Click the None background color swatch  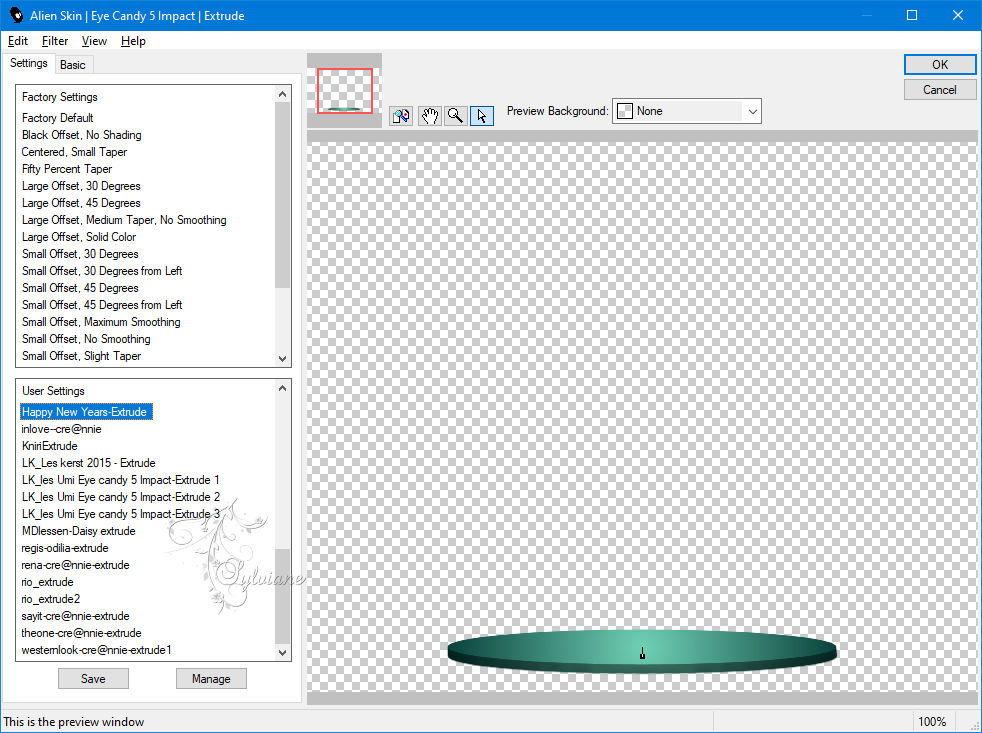[624, 111]
